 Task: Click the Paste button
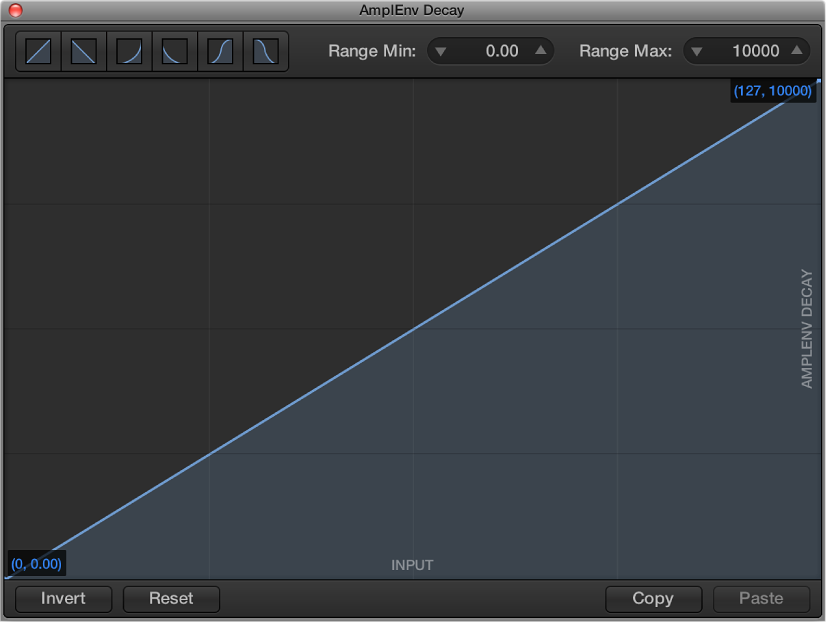pos(761,598)
